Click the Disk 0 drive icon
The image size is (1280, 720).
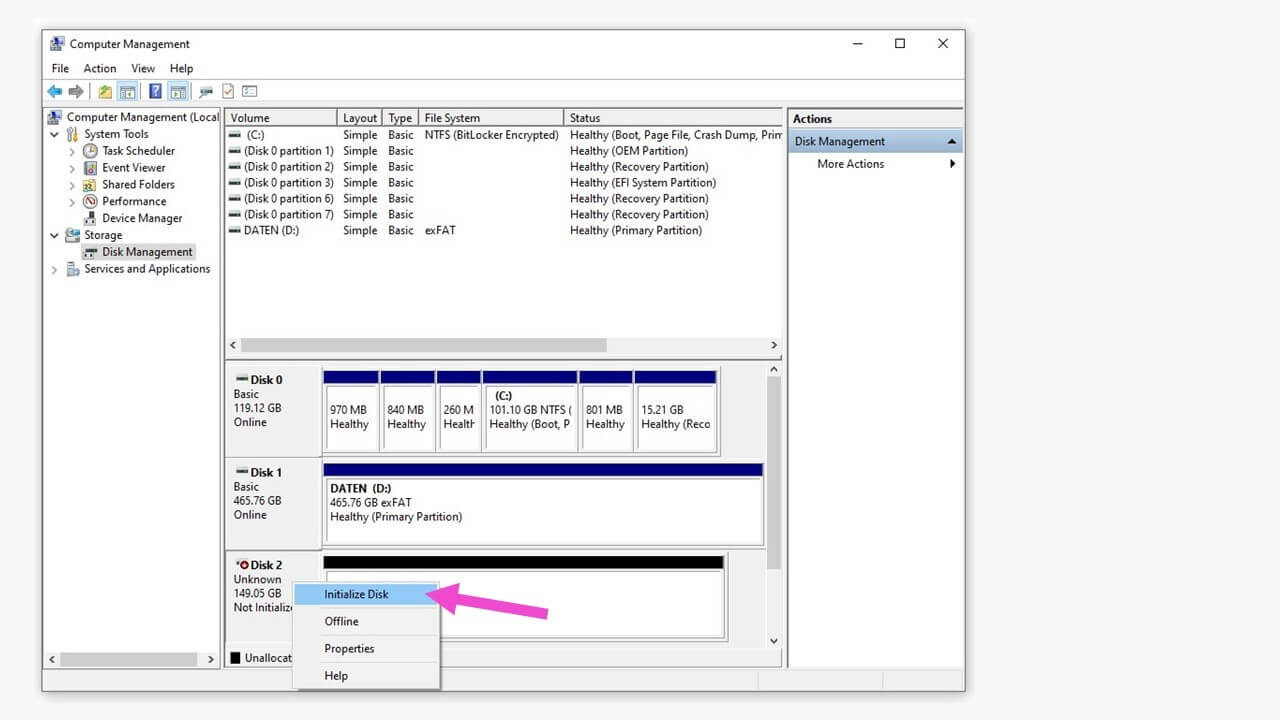coord(241,379)
